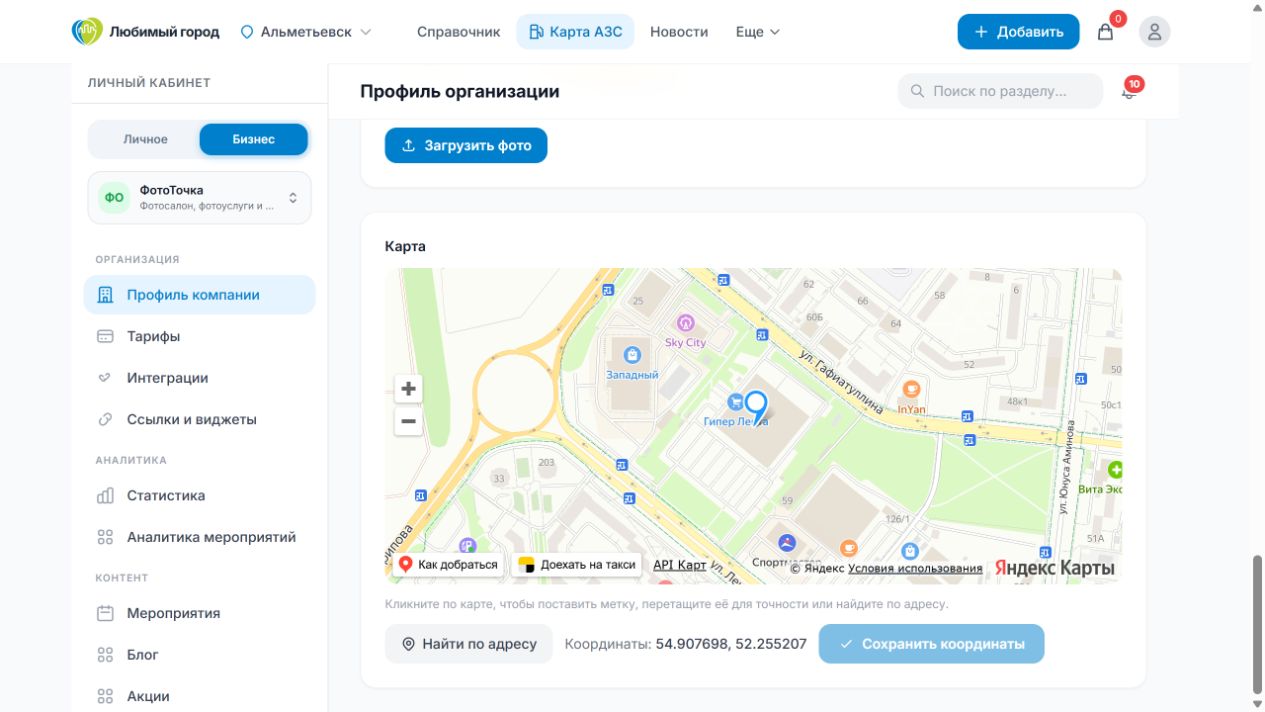Screen dimensions: 1265x712
Task: Click the Статистика bar chart icon
Action: click(x=105, y=495)
